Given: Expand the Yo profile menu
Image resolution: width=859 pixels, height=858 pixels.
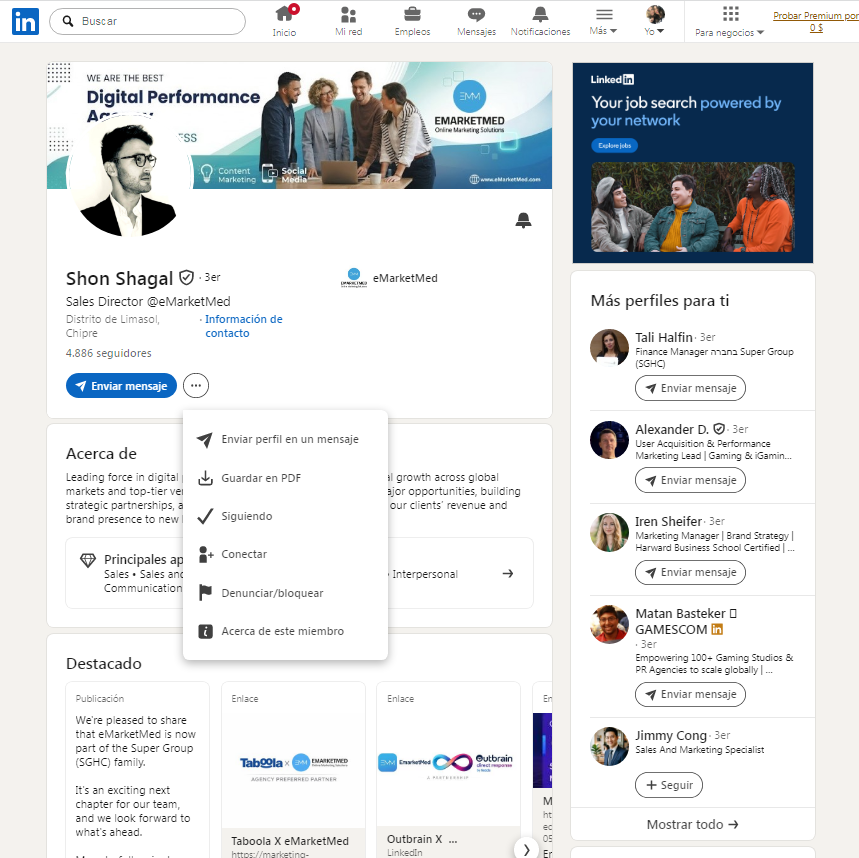Looking at the screenshot, I should [x=655, y=21].
